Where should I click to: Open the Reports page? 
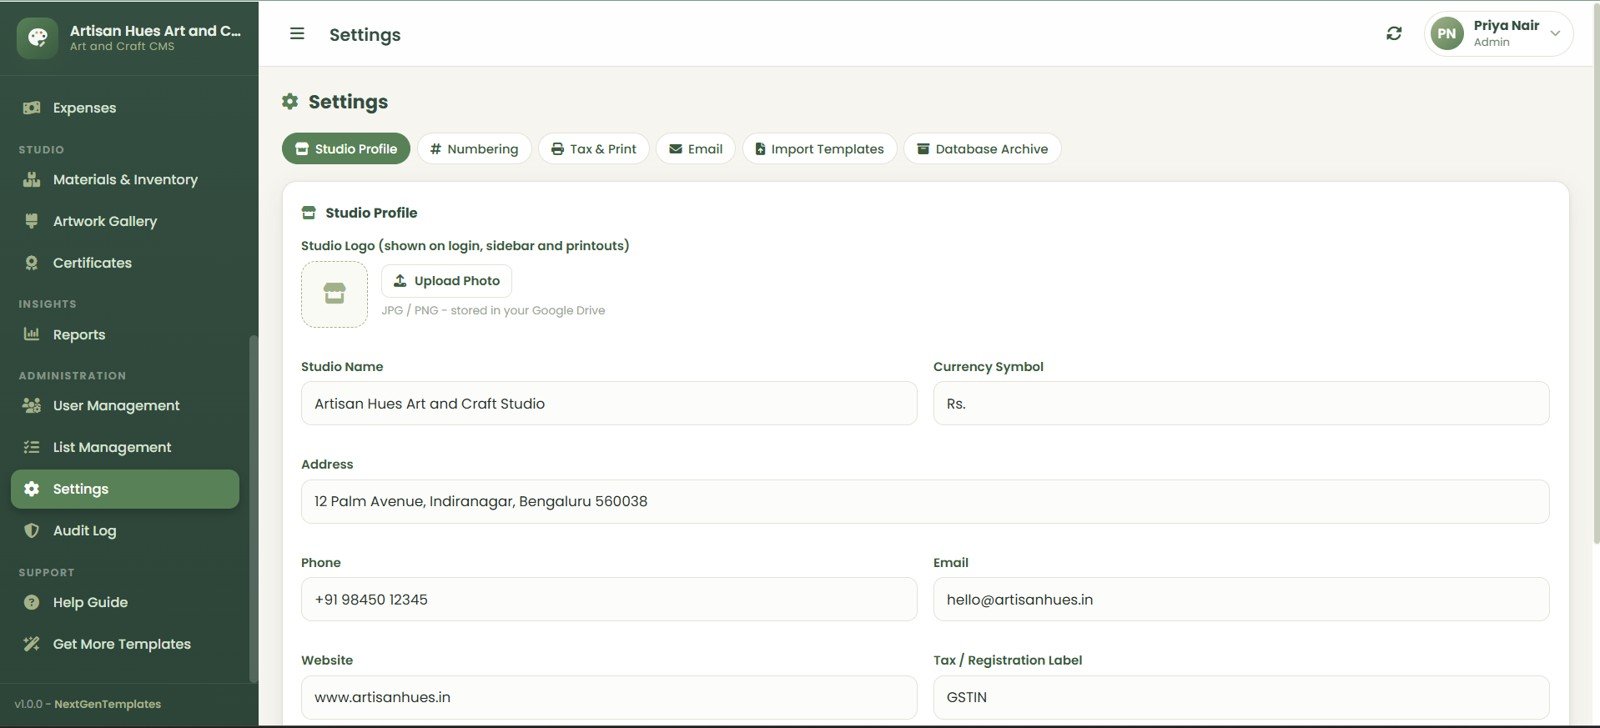tap(125, 334)
